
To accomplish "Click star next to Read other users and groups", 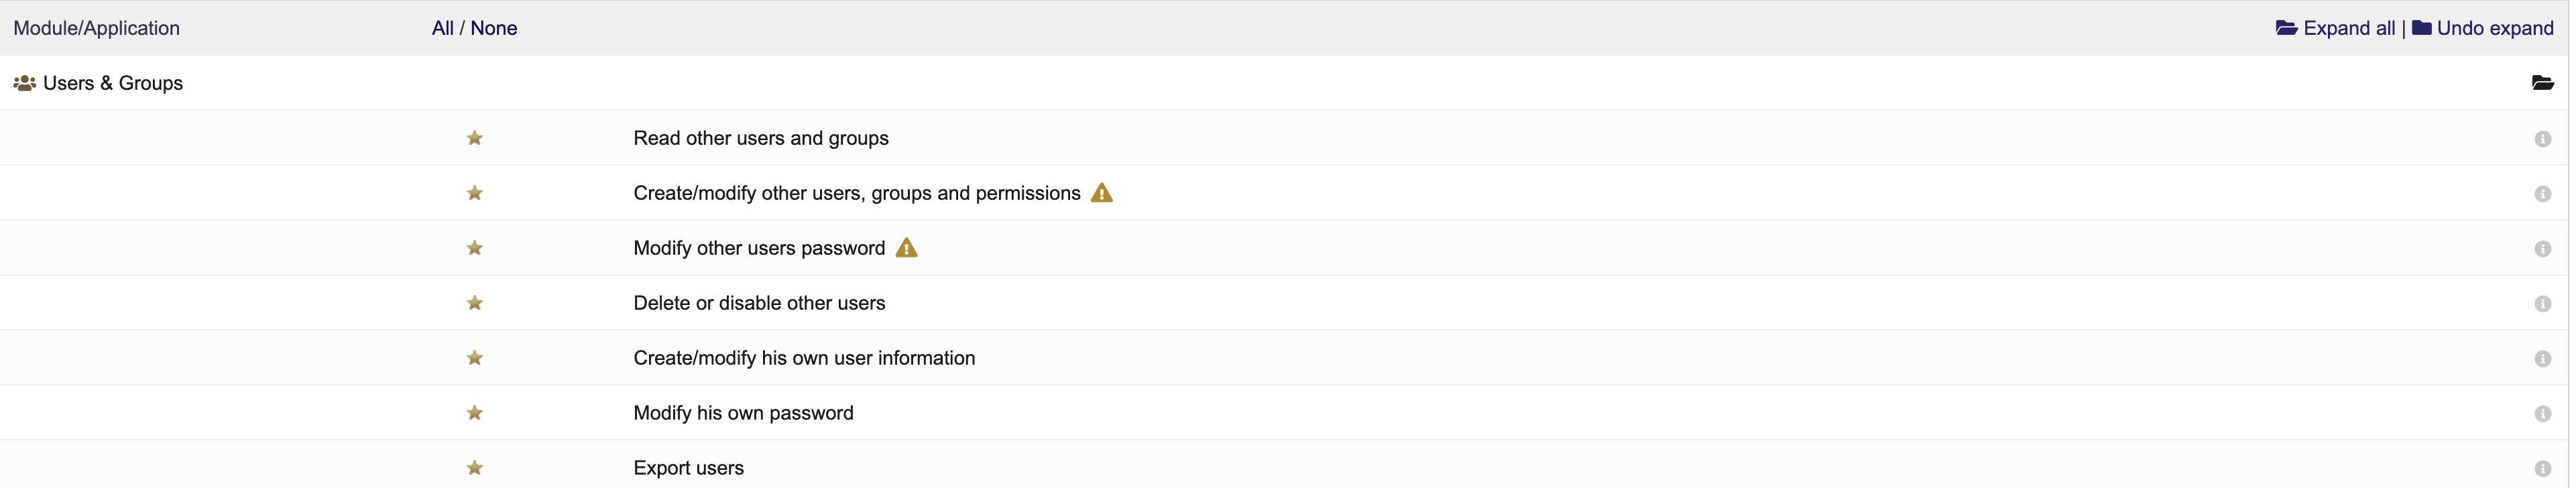I will click(x=475, y=138).
